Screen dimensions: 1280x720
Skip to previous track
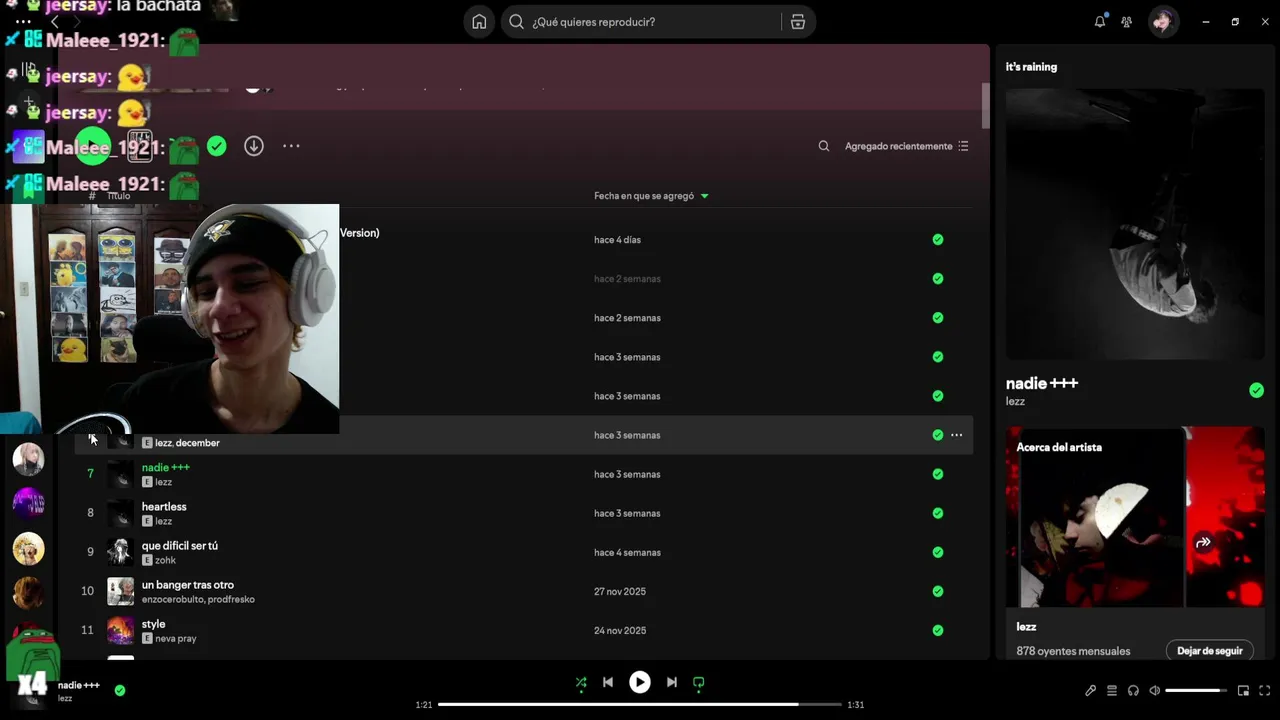tap(608, 682)
